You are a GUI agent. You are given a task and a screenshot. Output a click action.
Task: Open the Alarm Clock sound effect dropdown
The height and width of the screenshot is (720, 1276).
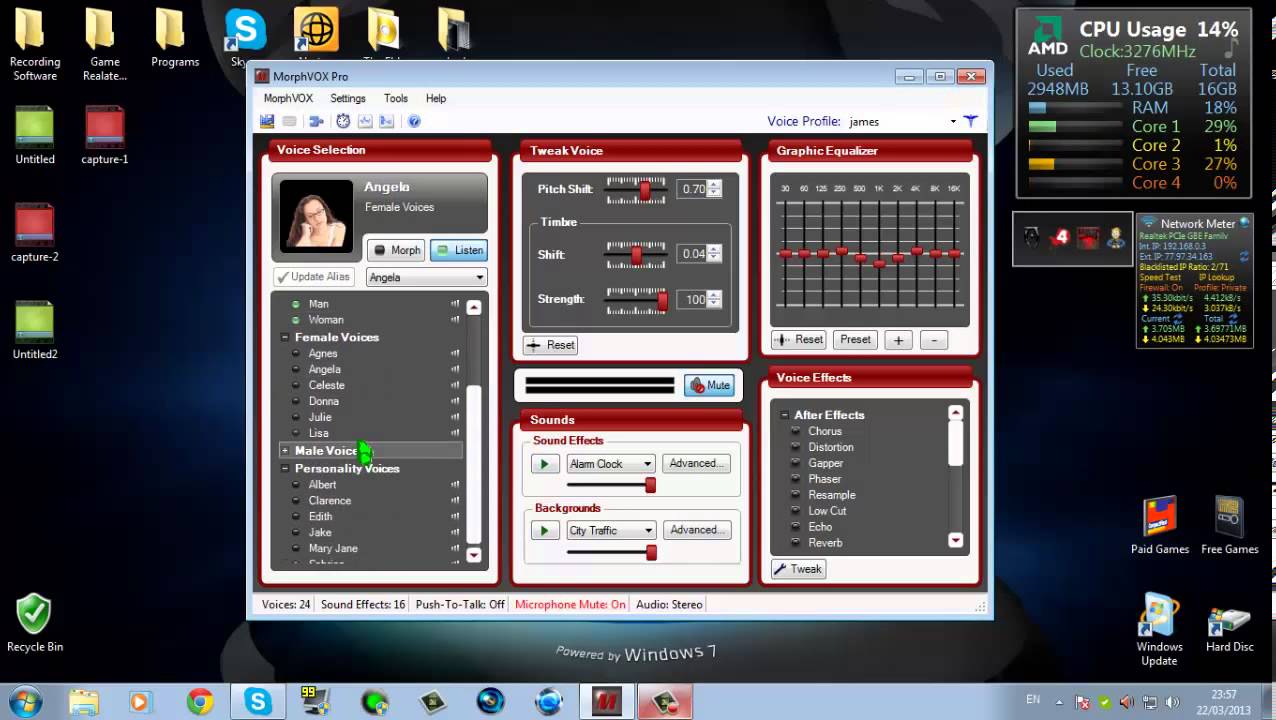pos(610,464)
